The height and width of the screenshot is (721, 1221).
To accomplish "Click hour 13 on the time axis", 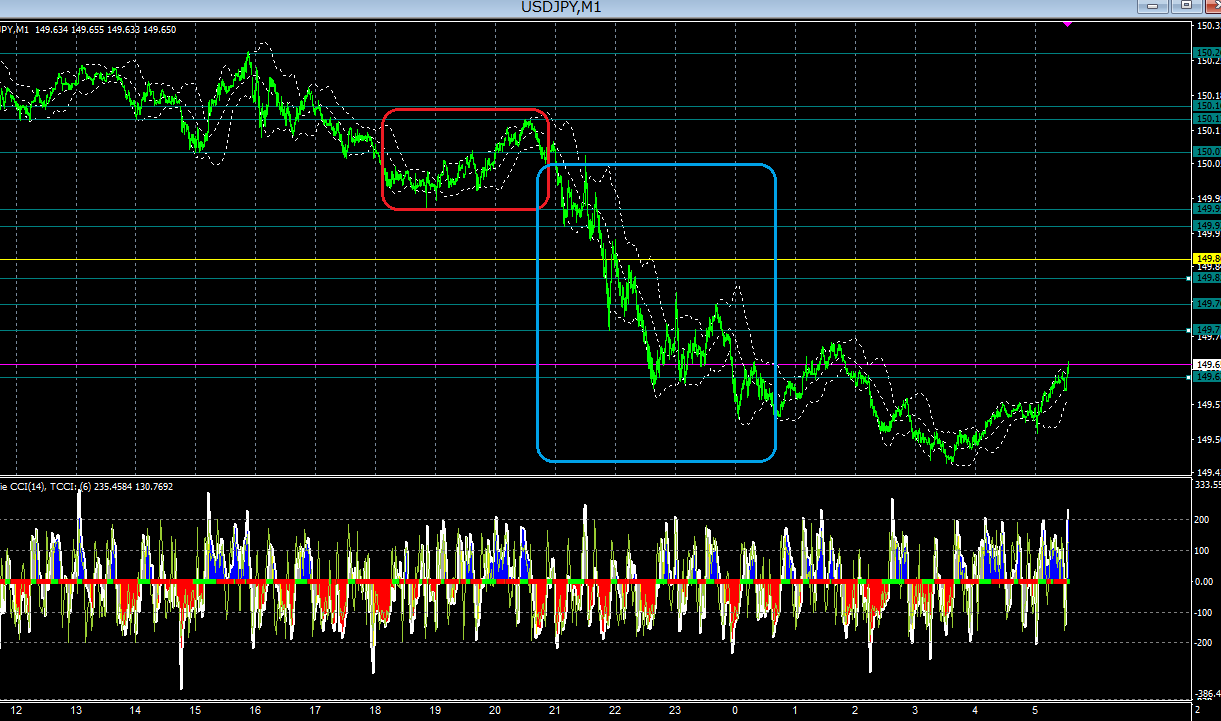I will pyautogui.click(x=76, y=711).
